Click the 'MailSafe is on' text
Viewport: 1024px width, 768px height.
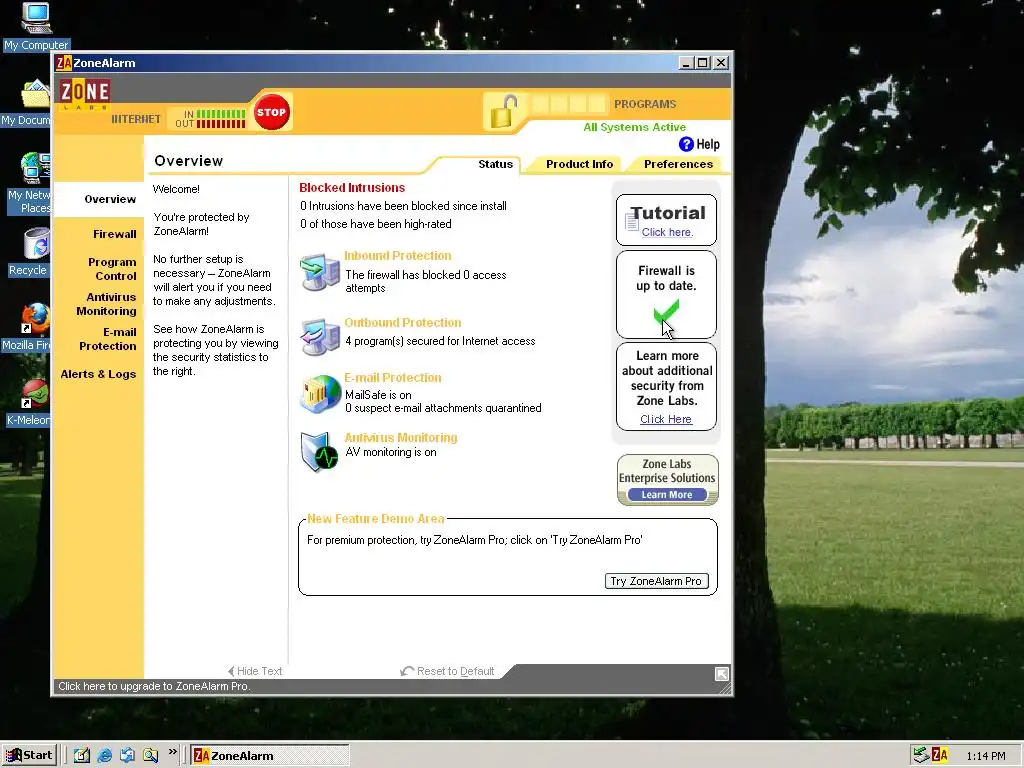pyautogui.click(x=378, y=395)
